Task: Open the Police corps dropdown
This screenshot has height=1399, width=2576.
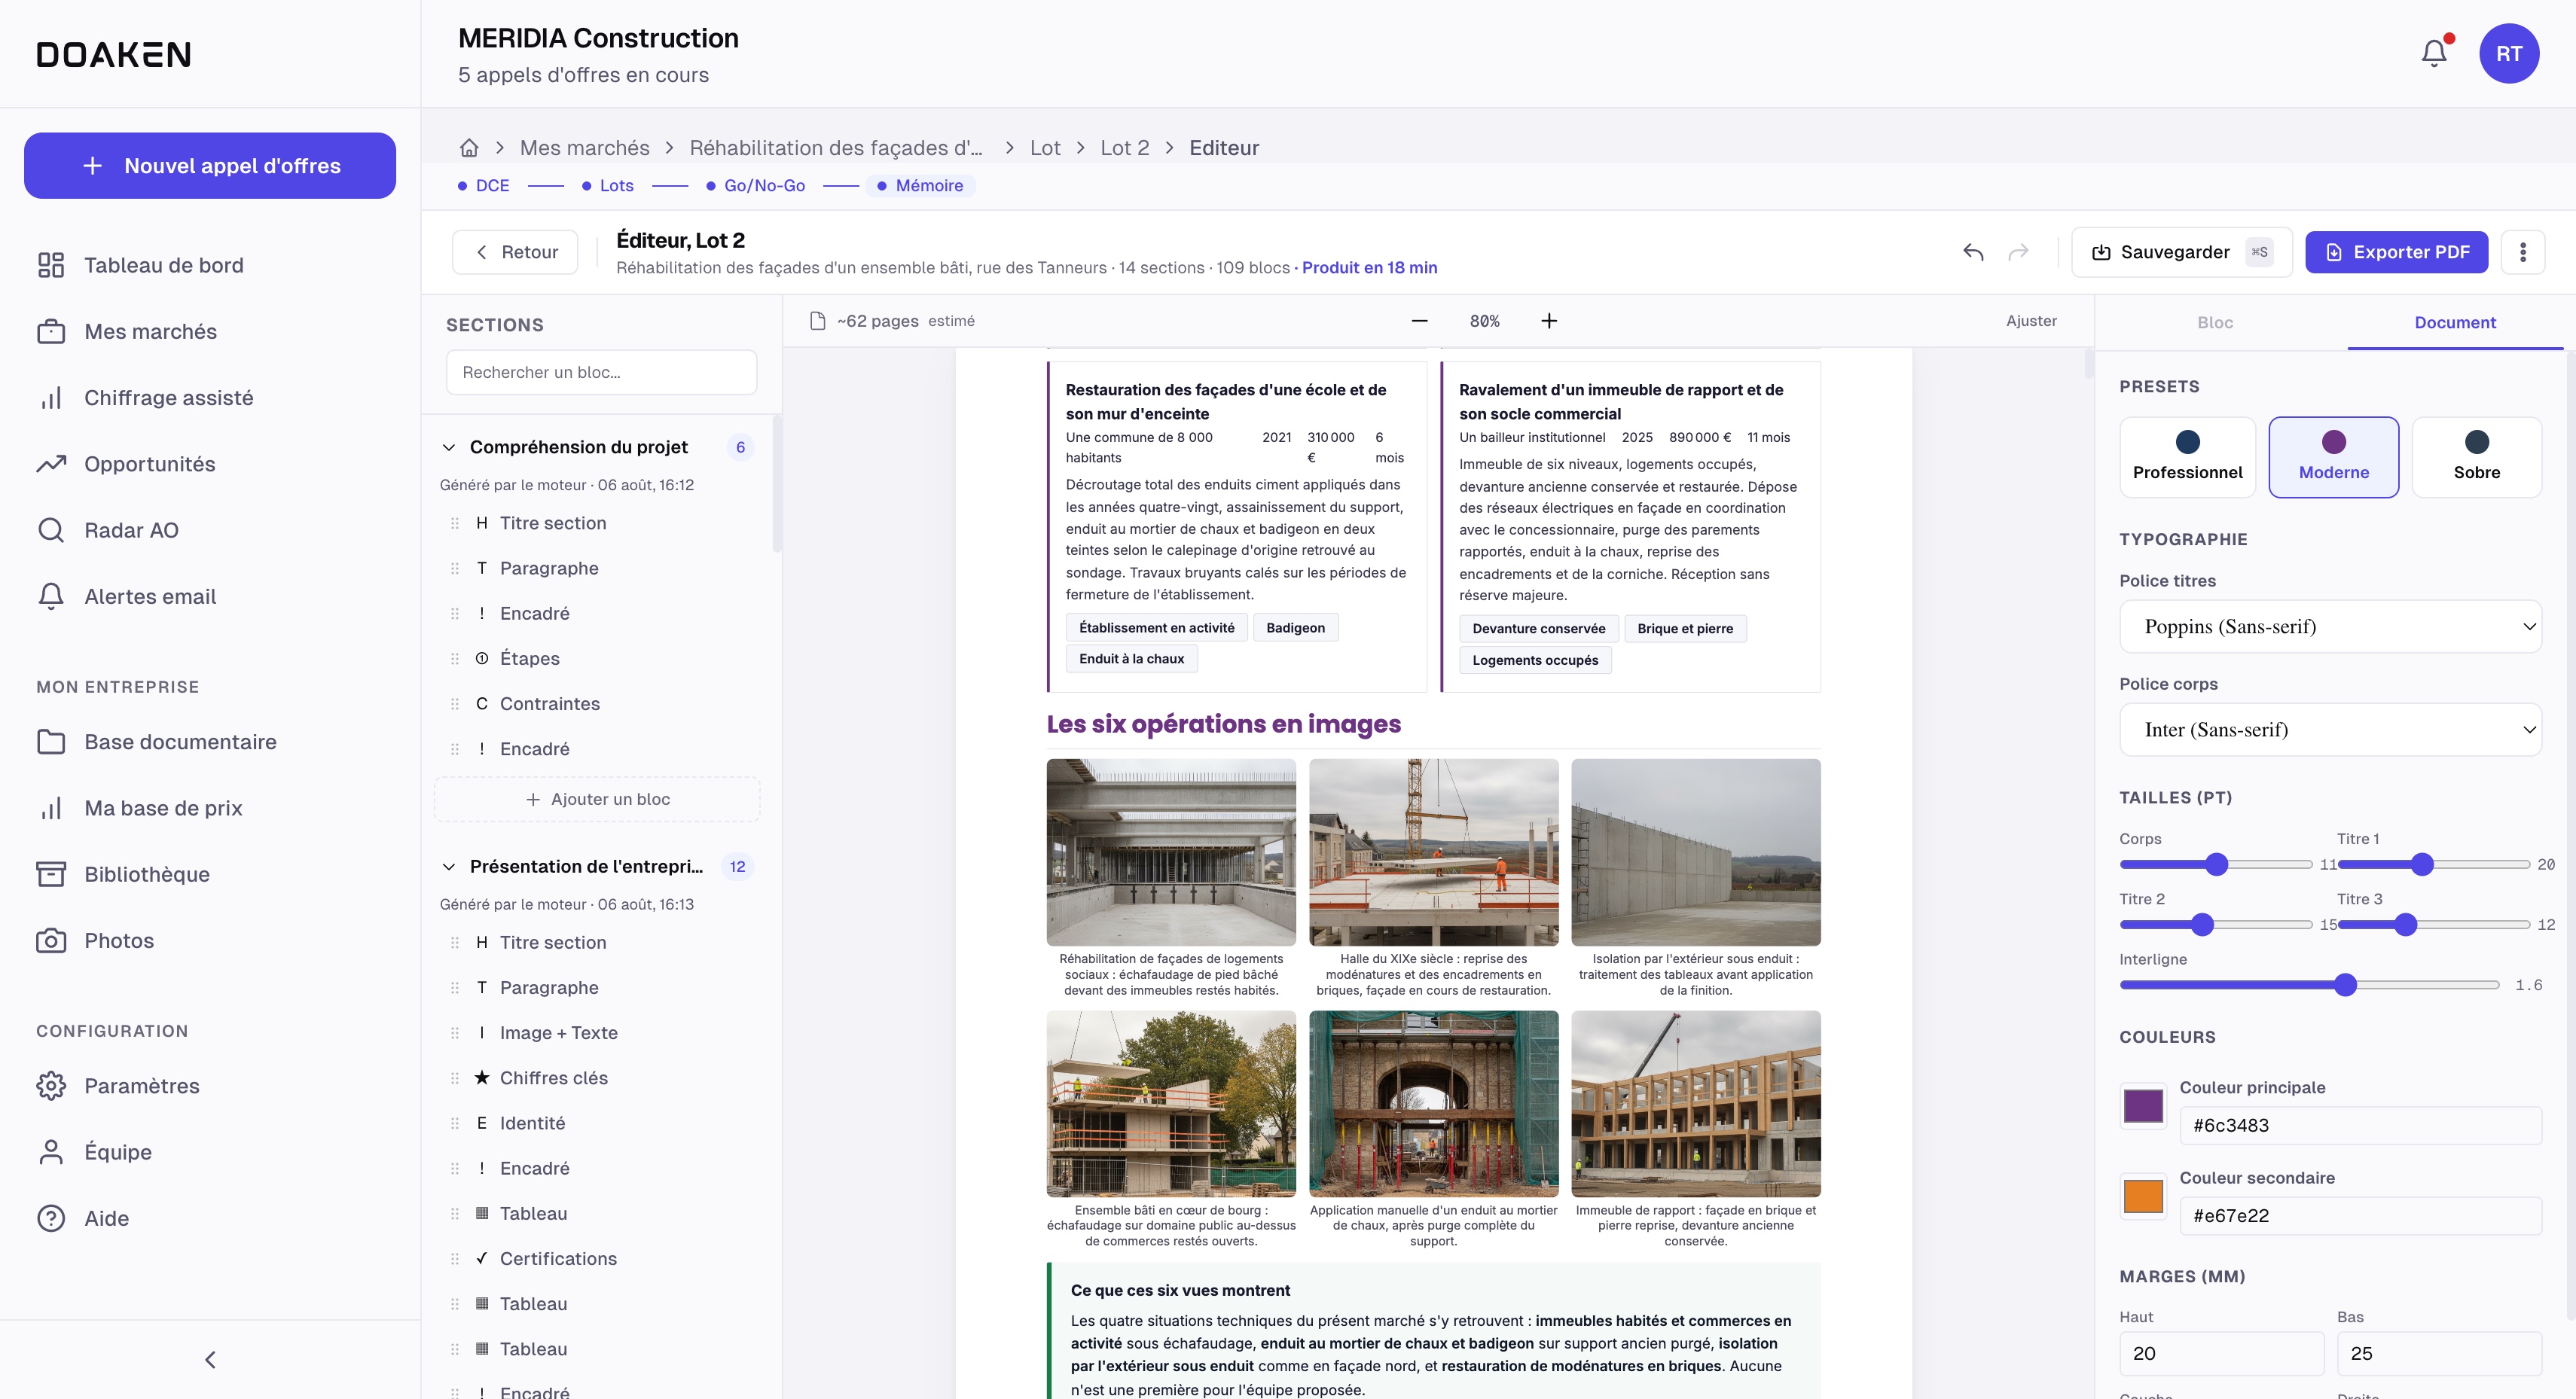Action: (2330, 730)
